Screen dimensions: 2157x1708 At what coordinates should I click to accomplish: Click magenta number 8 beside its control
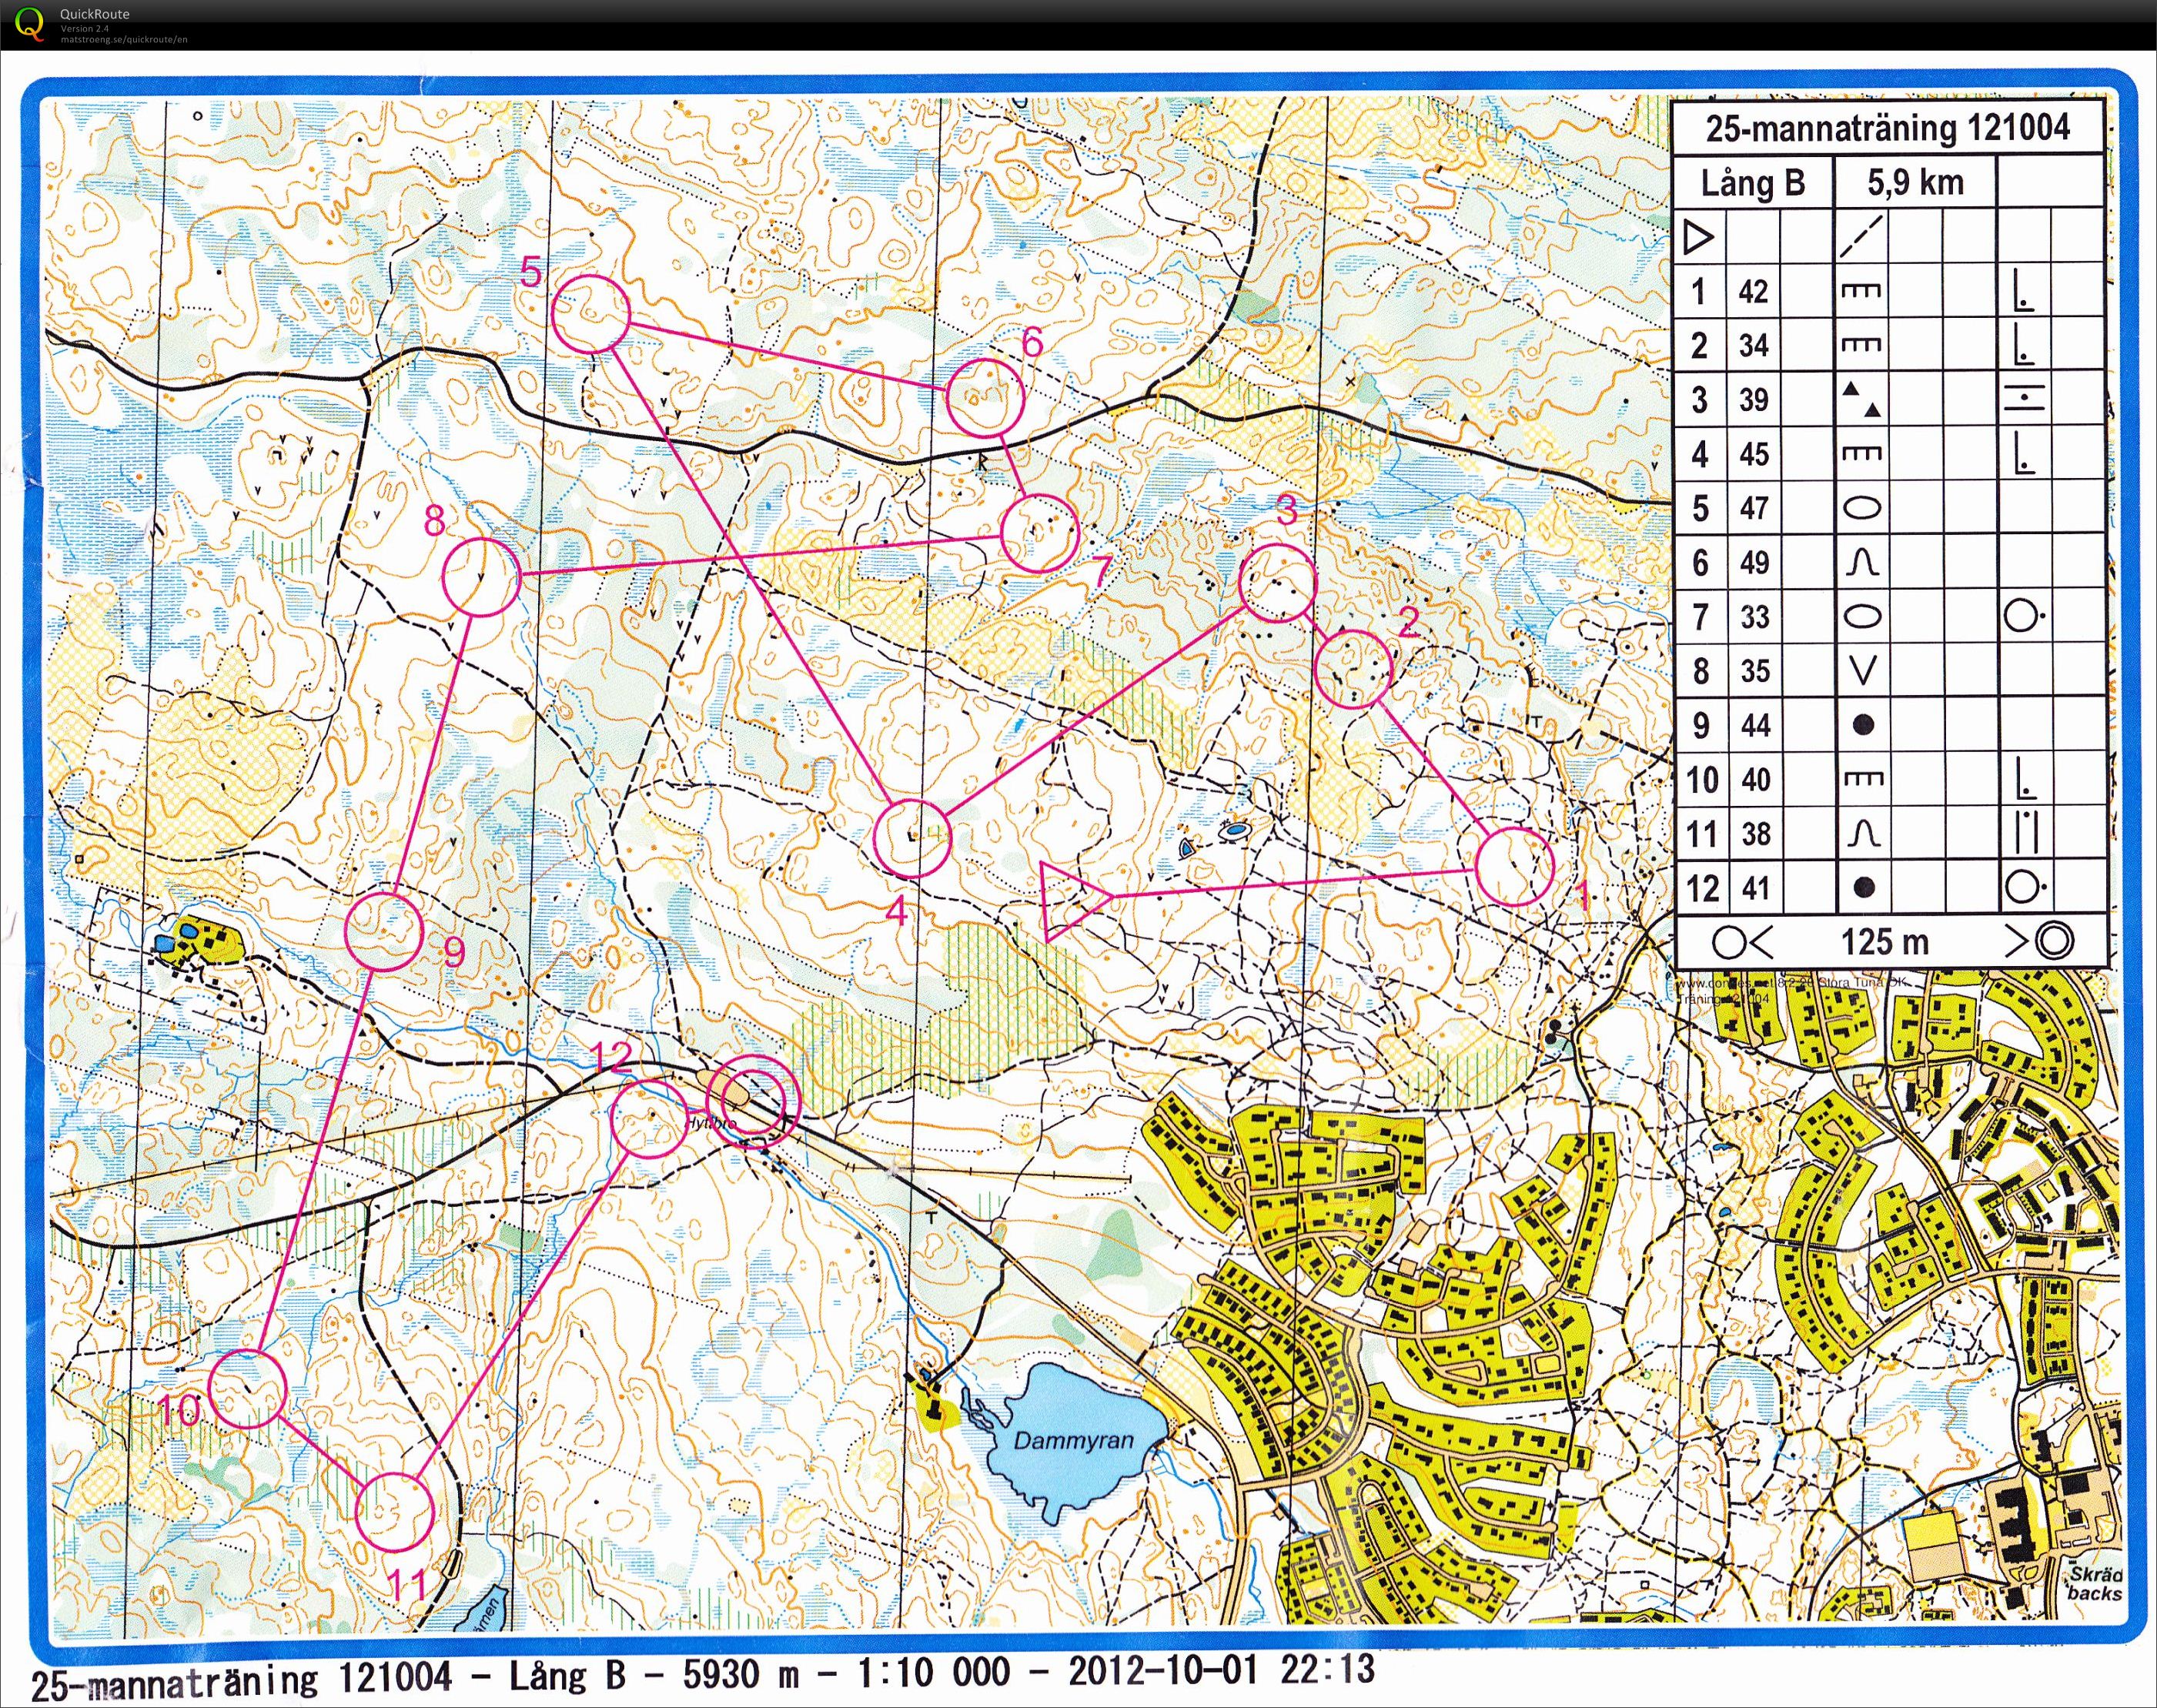(435, 521)
